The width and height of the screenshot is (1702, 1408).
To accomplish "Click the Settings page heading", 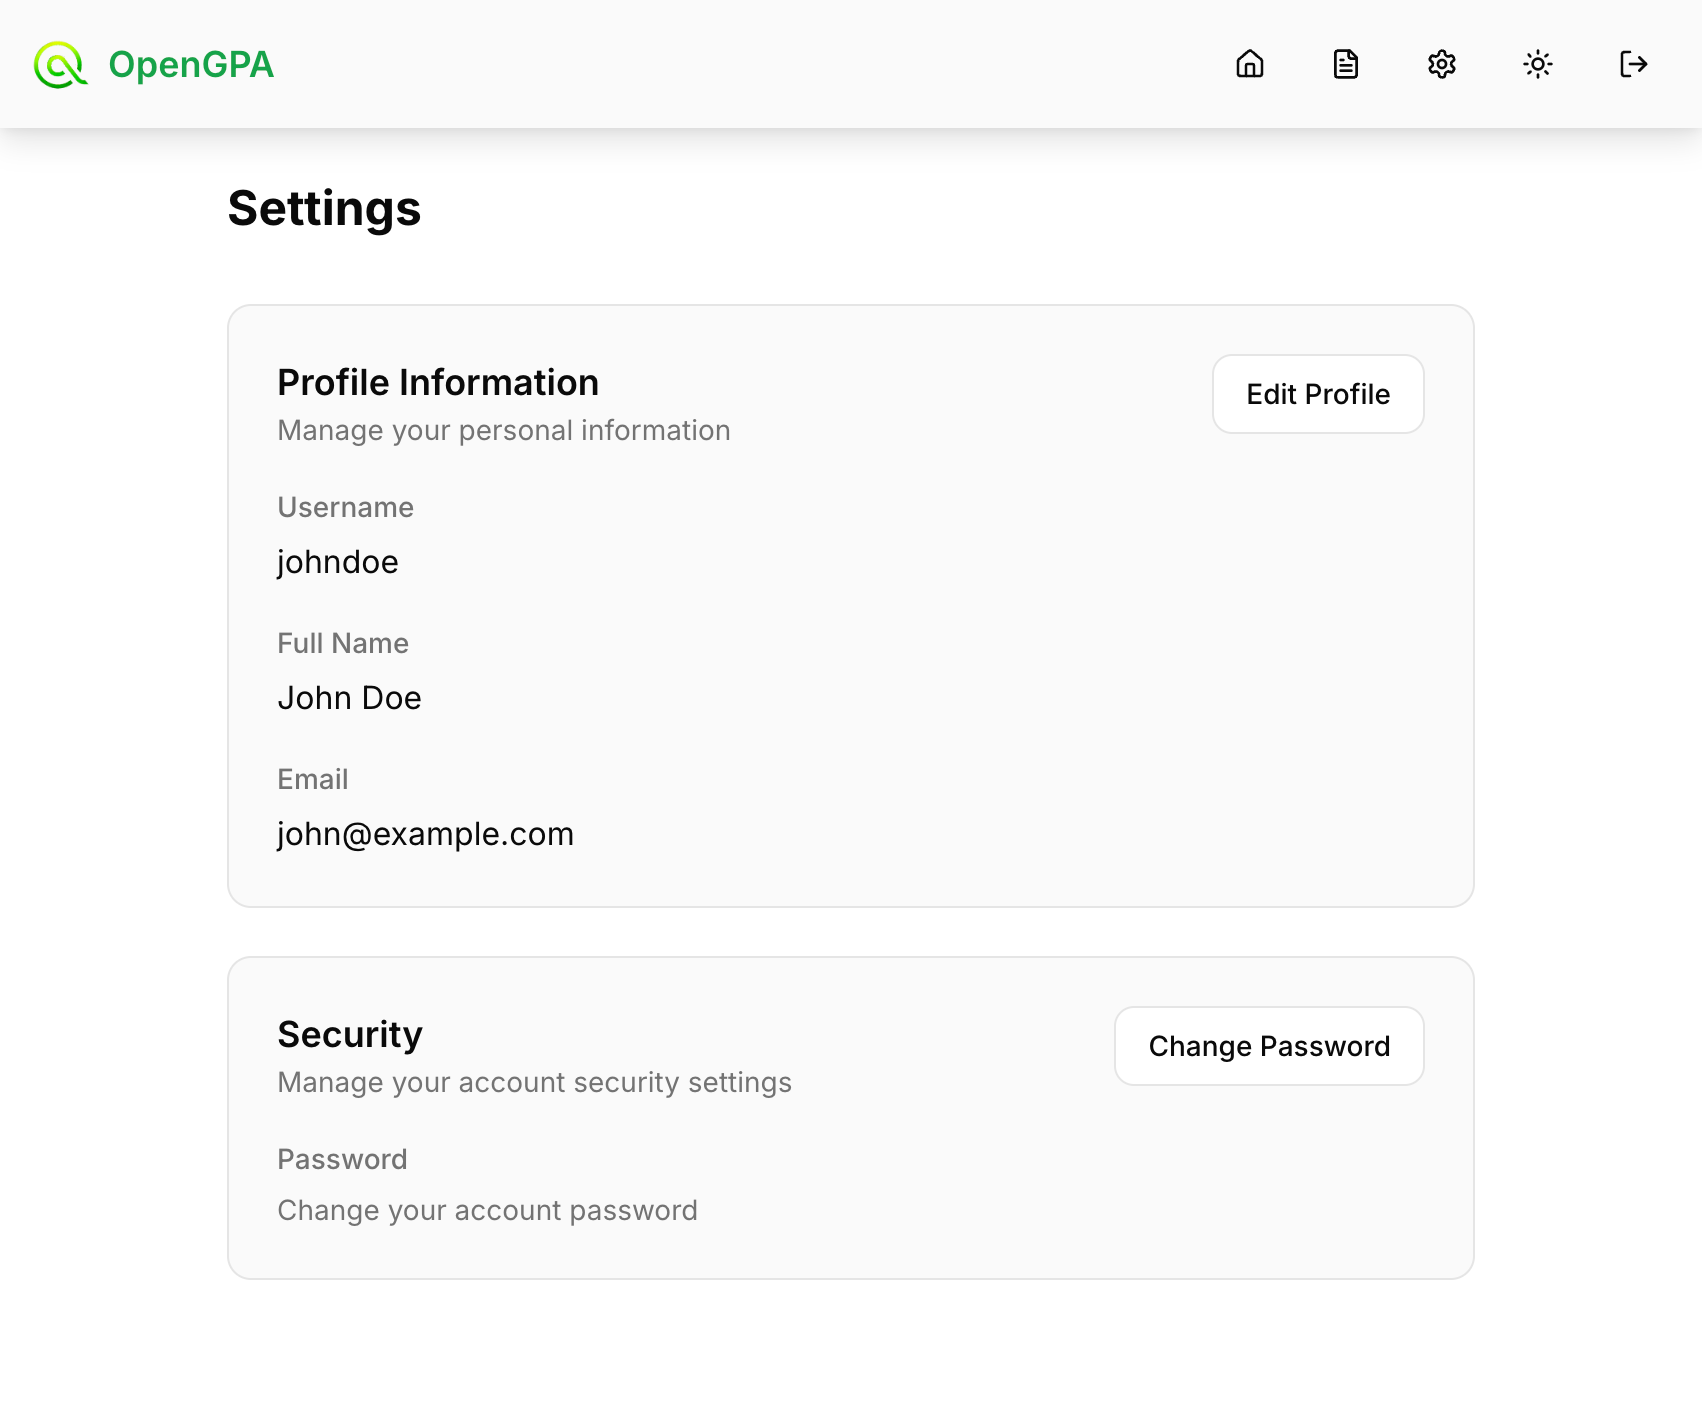I will point(324,209).
